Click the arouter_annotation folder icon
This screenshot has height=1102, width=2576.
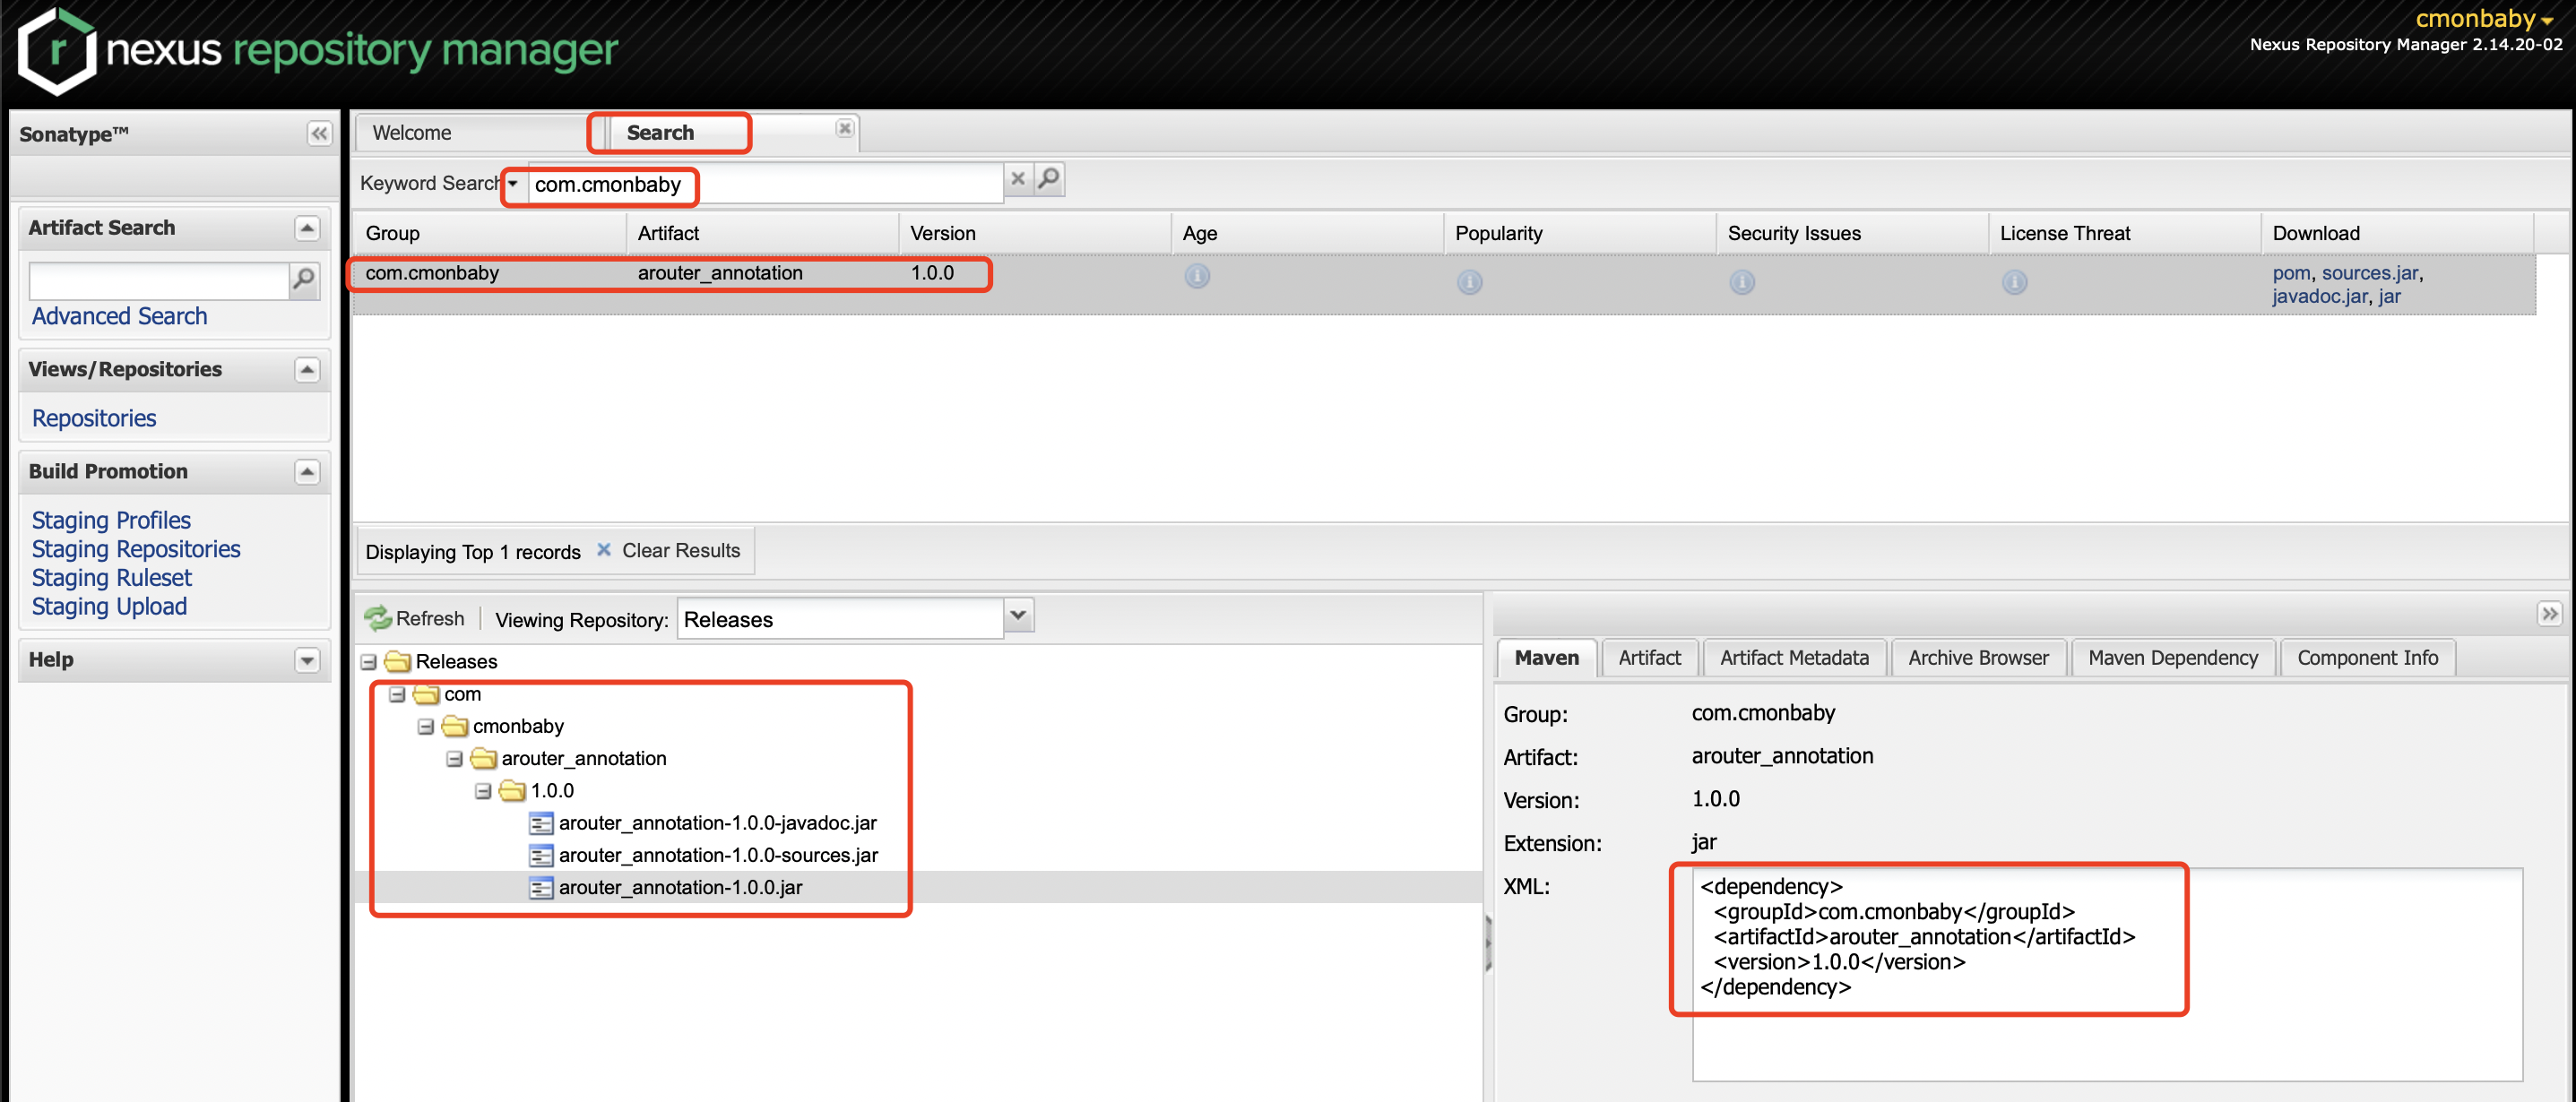point(484,758)
